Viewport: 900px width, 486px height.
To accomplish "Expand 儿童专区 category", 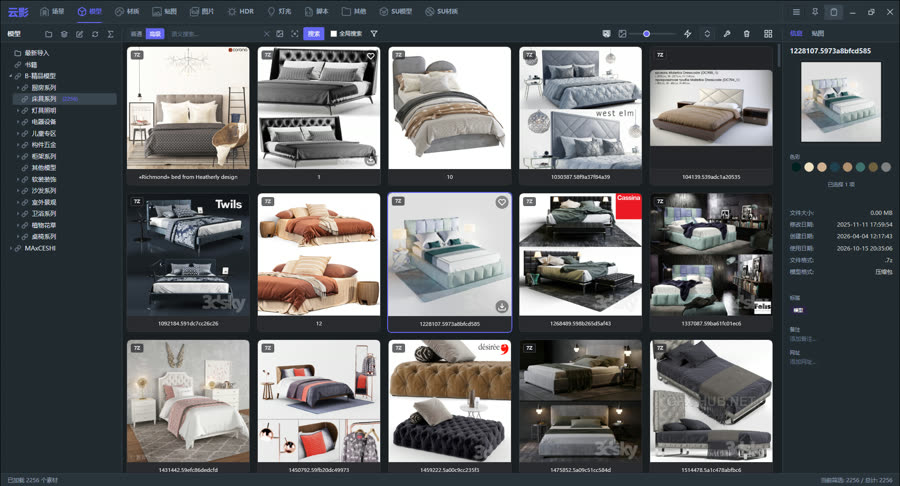I will point(18,133).
